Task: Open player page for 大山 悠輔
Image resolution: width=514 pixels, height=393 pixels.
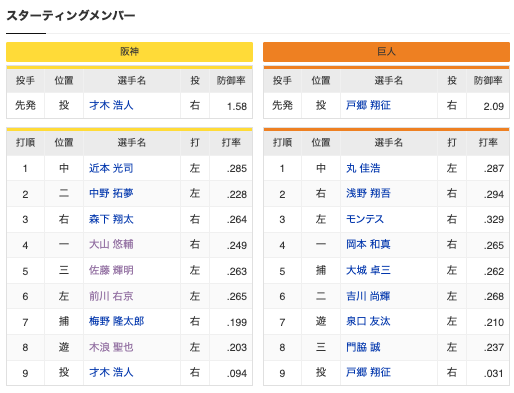Action: tap(111, 244)
